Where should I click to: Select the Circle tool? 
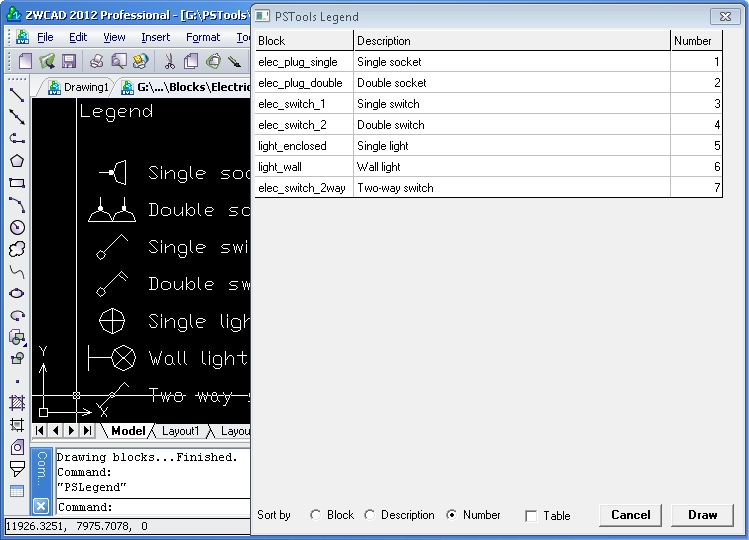pos(17,227)
